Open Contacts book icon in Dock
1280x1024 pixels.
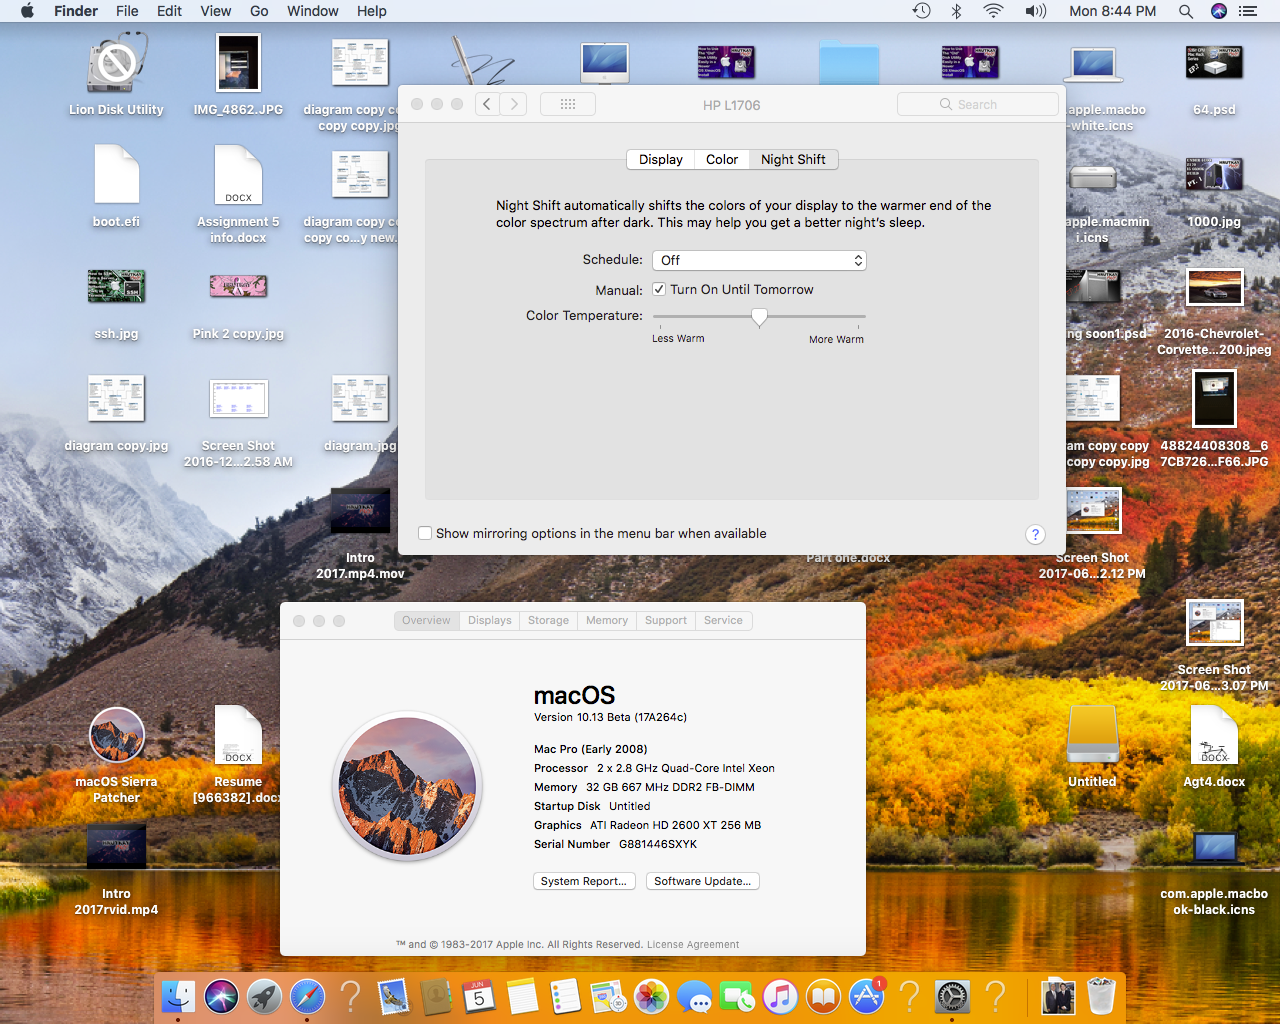(x=436, y=997)
